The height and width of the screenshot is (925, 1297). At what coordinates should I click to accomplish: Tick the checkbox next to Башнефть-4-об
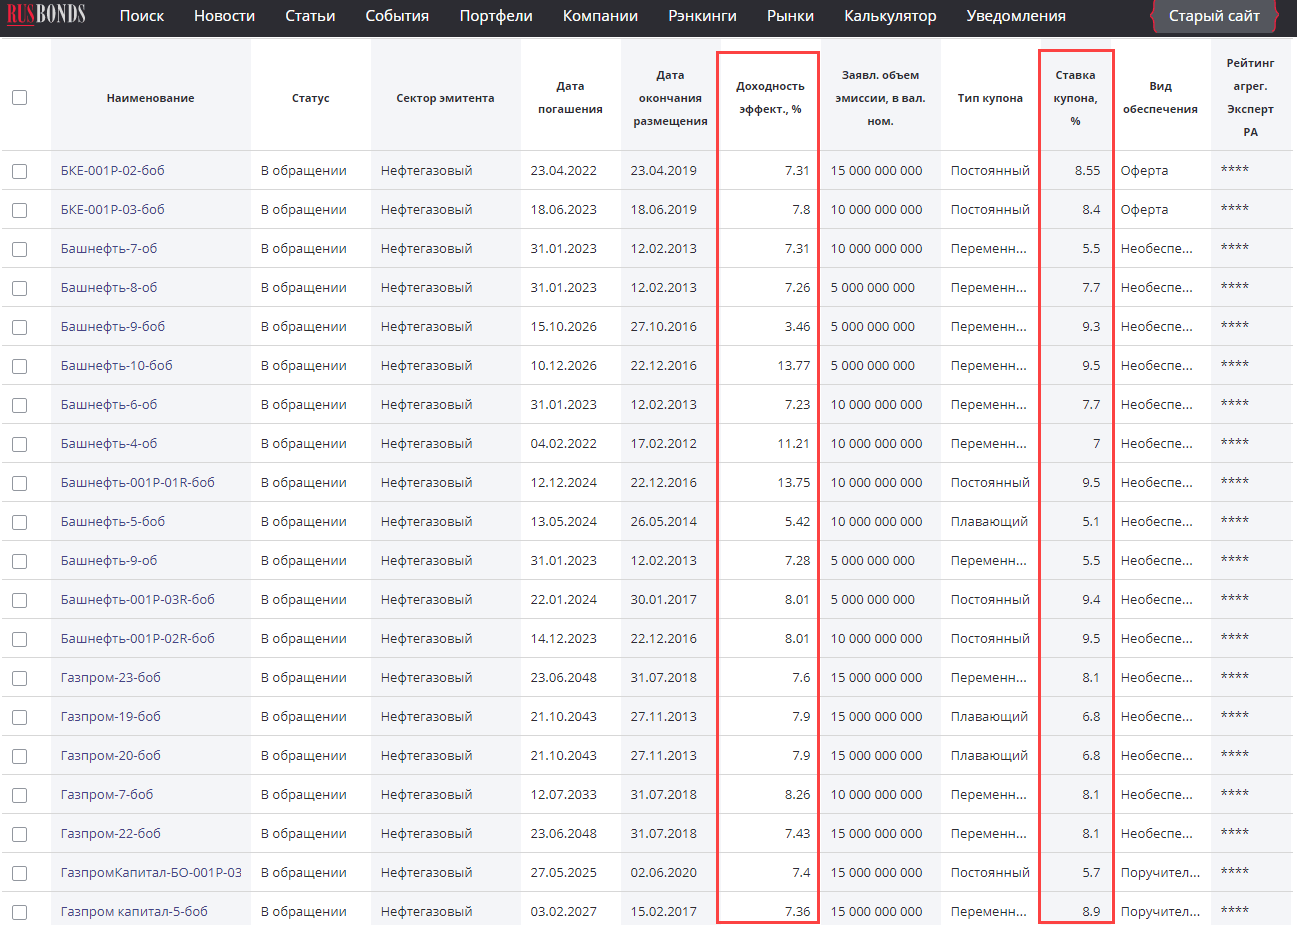point(20,444)
